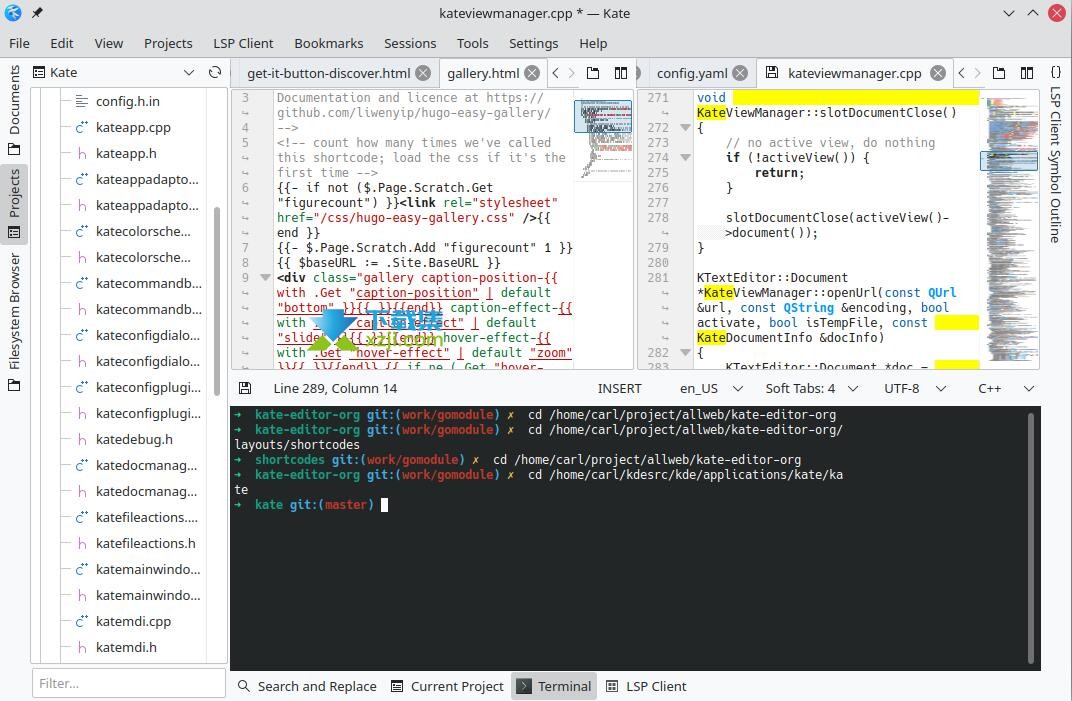Screen dimensions: 1072x701
Task: Split the view beside kateviewmanager.cpp tab
Action: (x=1027, y=73)
